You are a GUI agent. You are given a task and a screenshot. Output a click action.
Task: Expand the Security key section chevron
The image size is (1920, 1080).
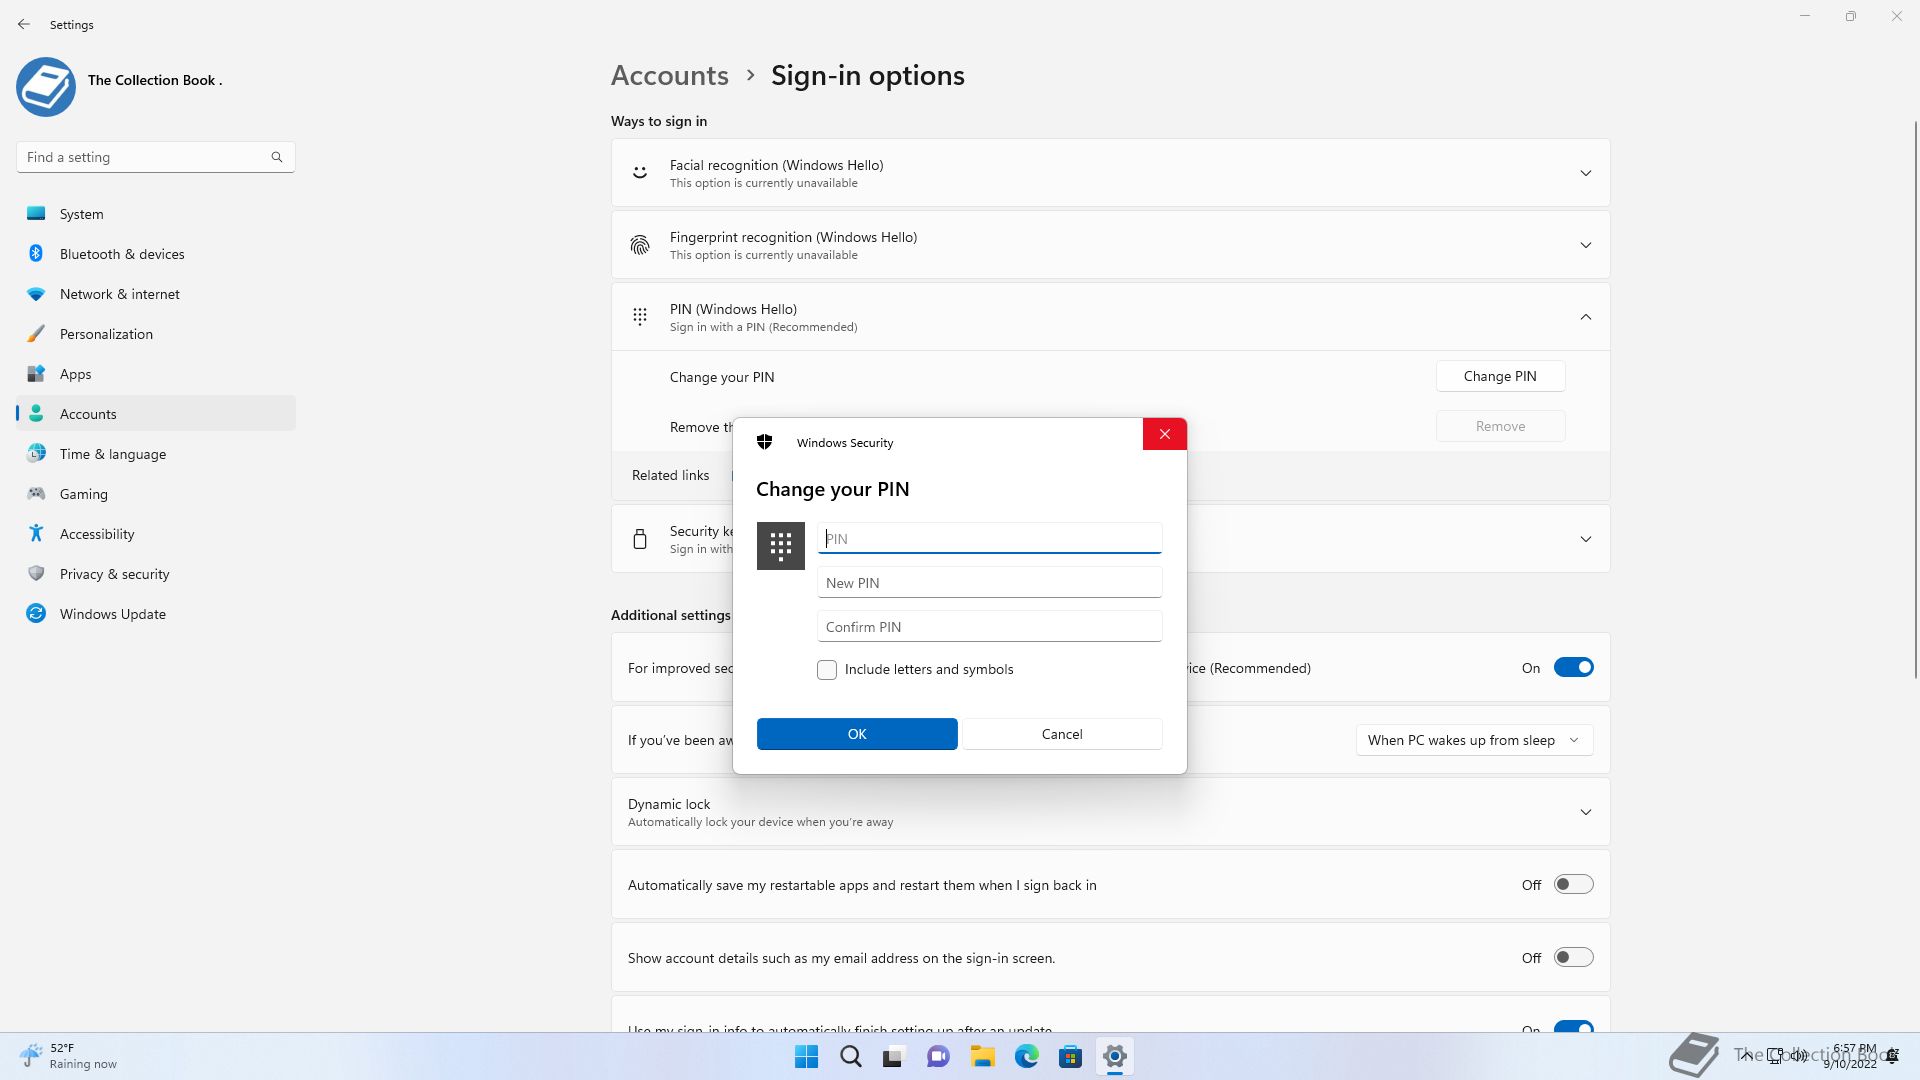point(1586,539)
